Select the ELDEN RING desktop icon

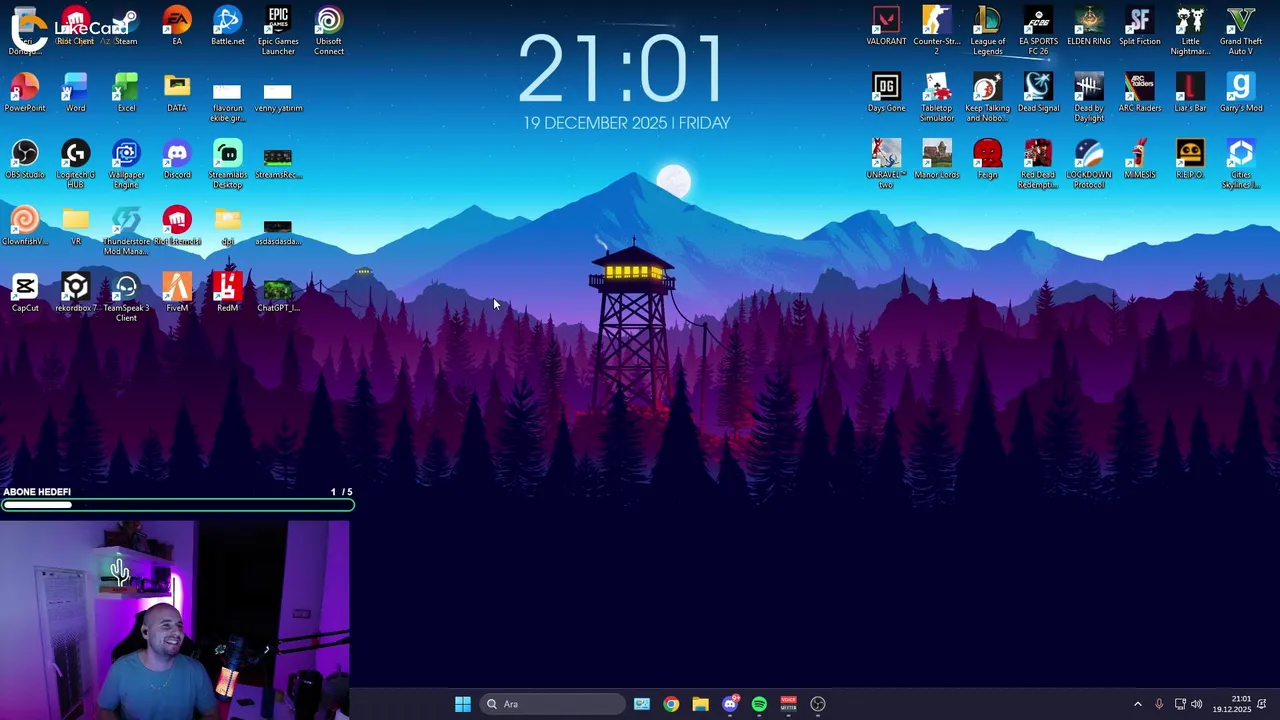(x=1089, y=27)
